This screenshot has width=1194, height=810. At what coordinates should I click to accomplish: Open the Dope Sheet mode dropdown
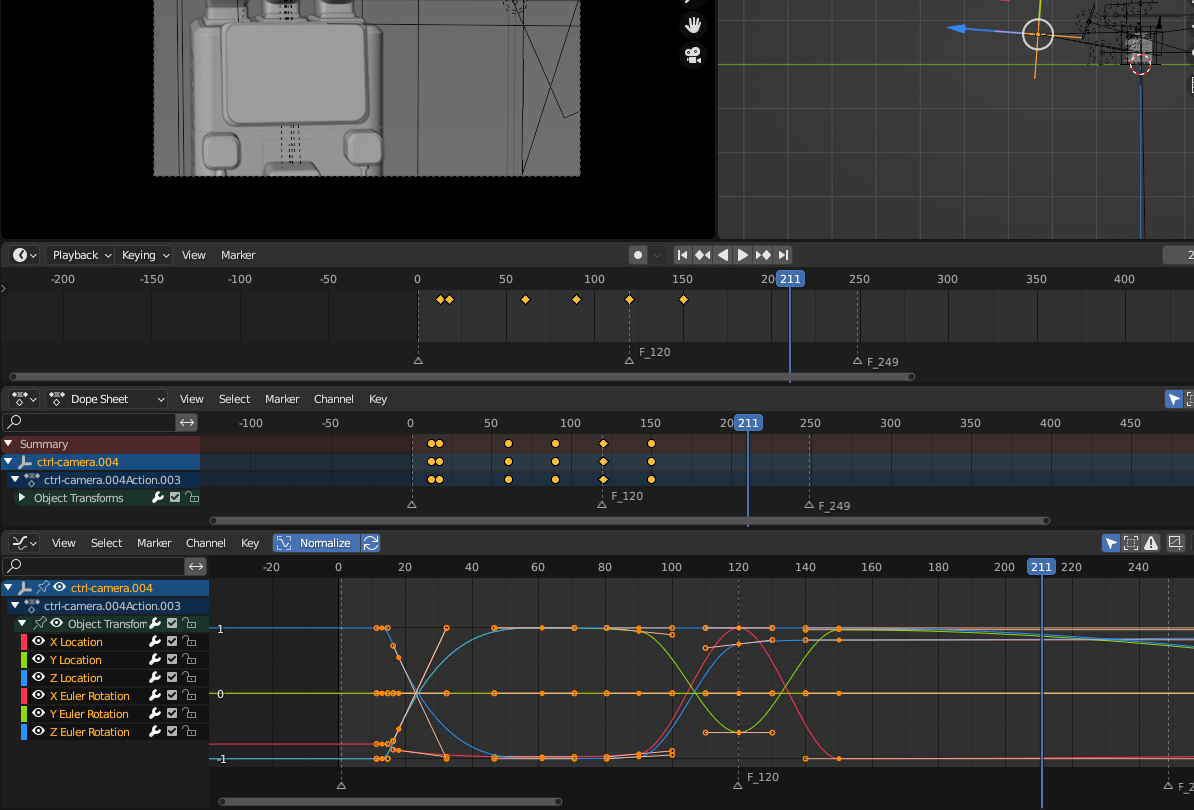(x=107, y=399)
